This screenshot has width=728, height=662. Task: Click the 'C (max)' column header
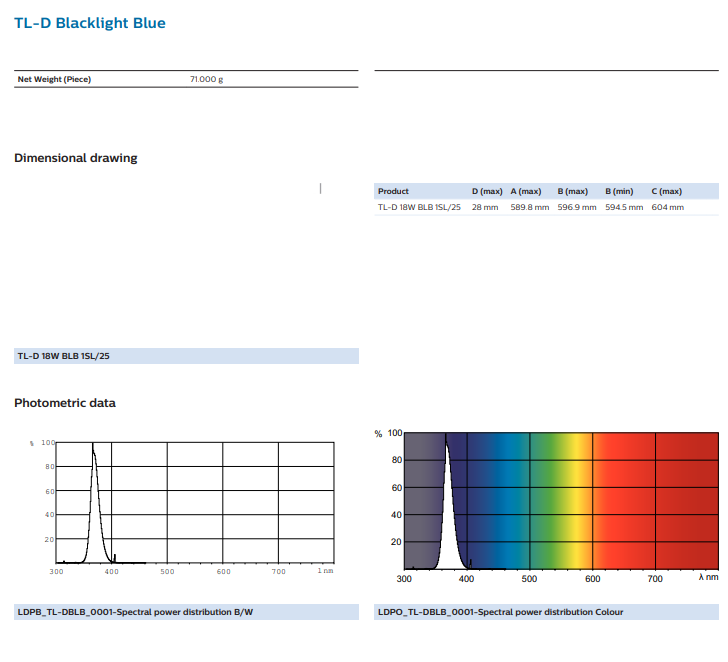(666, 191)
